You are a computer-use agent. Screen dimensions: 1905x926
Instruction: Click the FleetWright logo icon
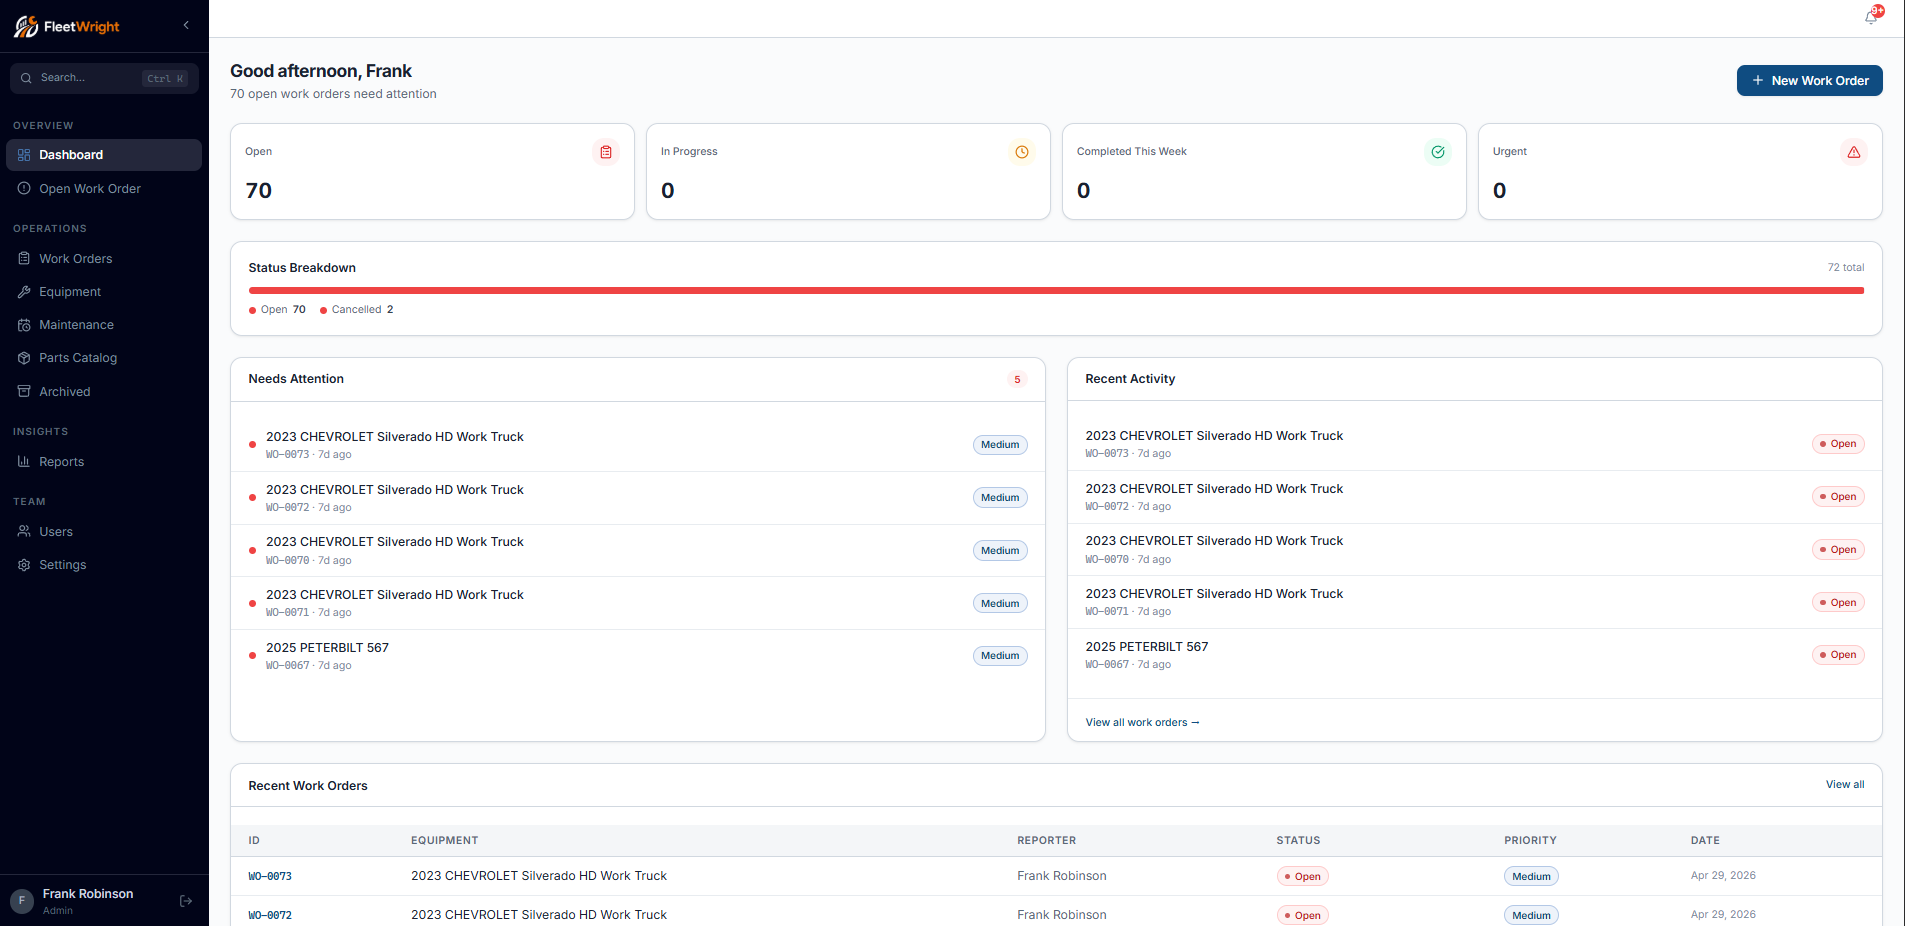tap(26, 26)
